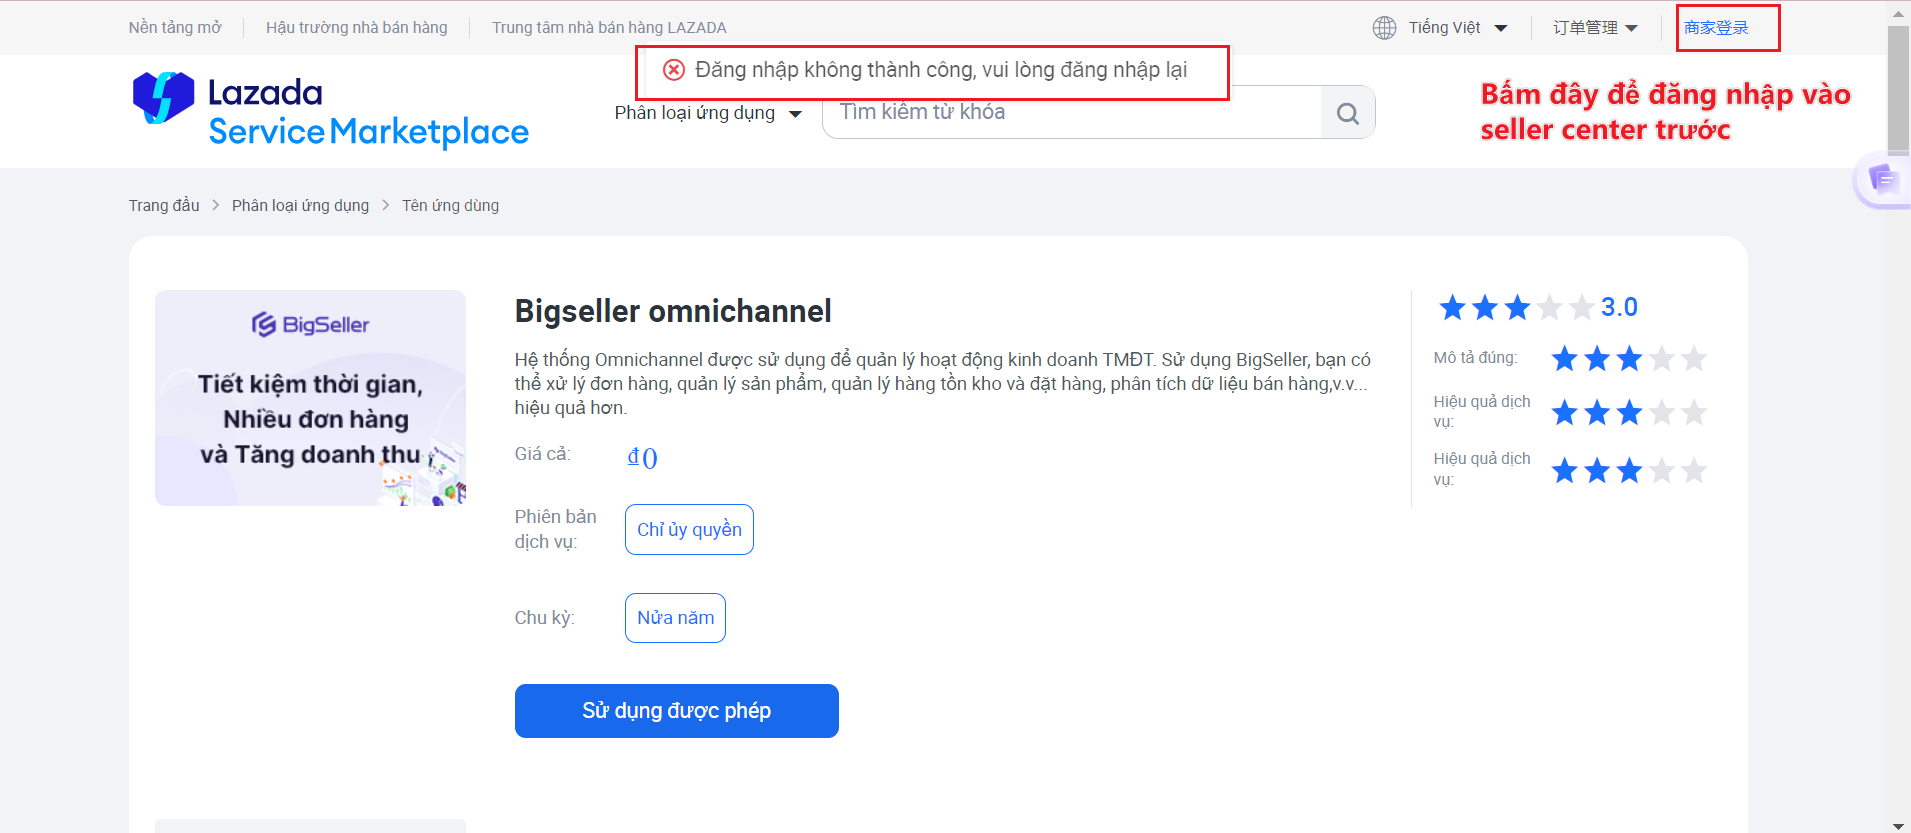Click the Lazada Service Marketplace logo
Image resolution: width=1911 pixels, height=833 pixels.
[x=330, y=111]
